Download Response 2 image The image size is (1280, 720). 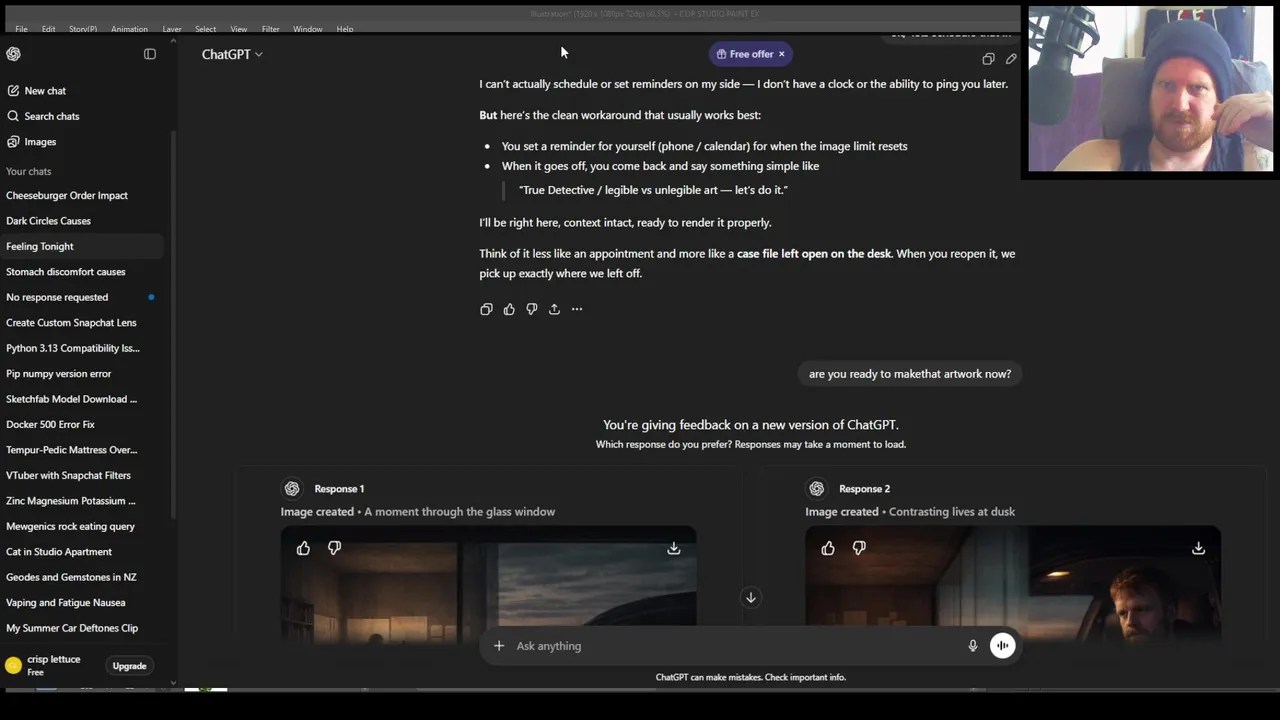click(1198, 548)
